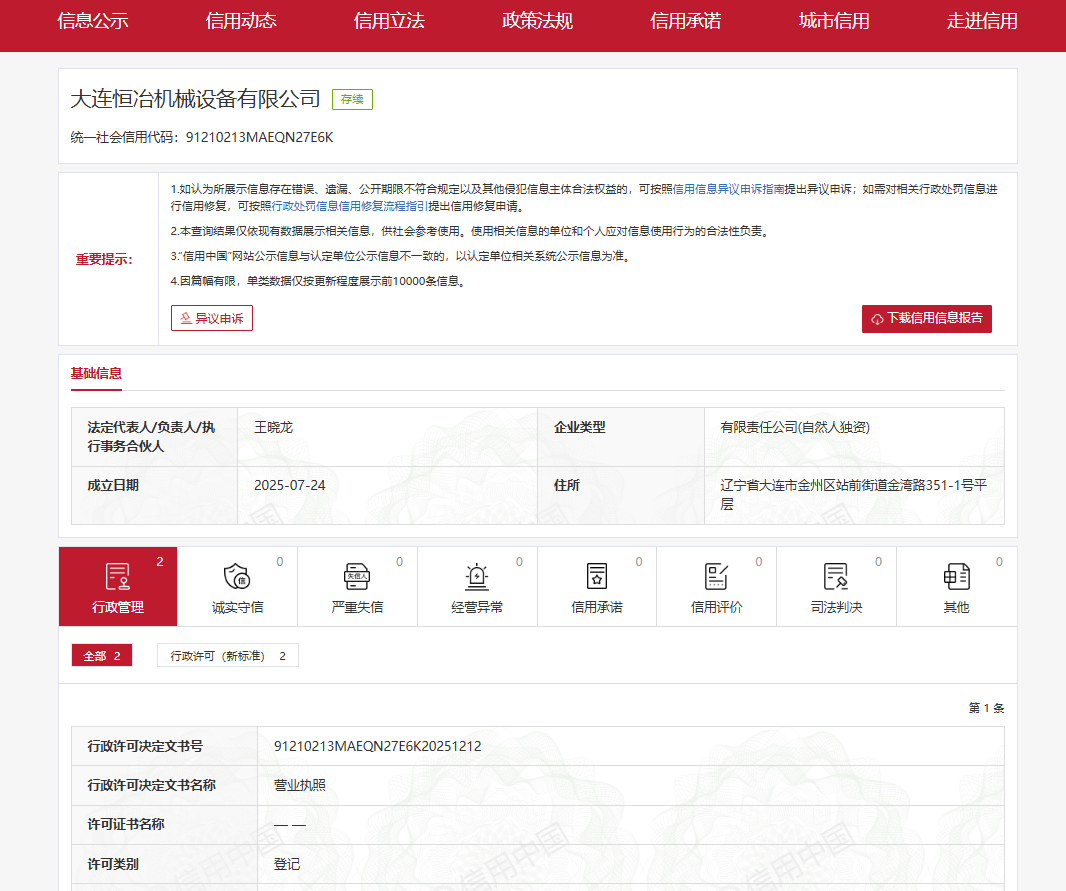Go to 信用动态 in the top menu
1066x891 pixels.
click(241, 21)
